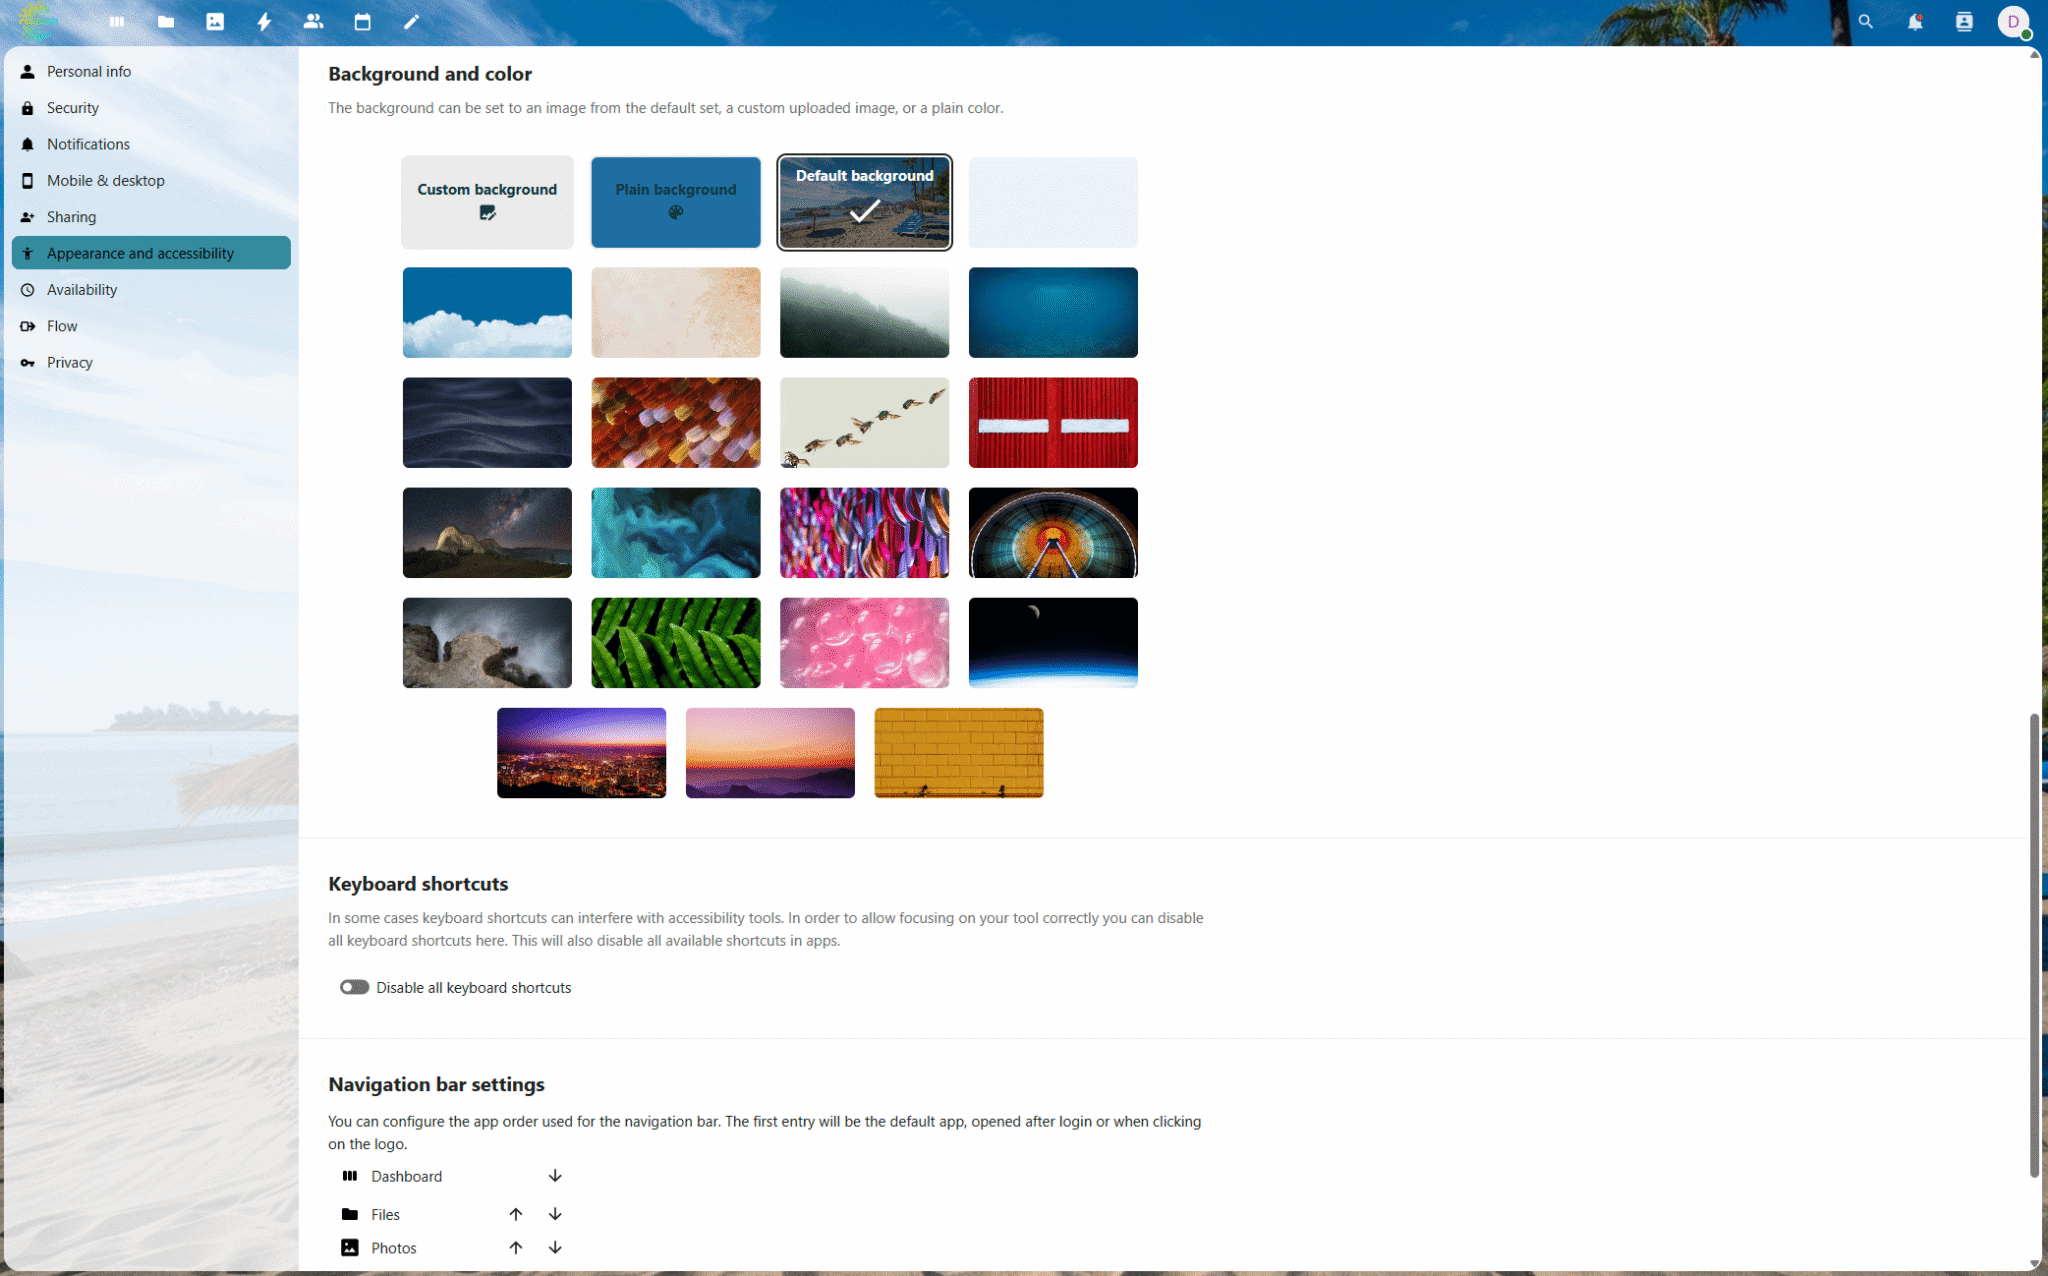The width and height of the screenshot is (2048, 1276).
Task: Open contacts menu in header
Action: (1964, 21)
